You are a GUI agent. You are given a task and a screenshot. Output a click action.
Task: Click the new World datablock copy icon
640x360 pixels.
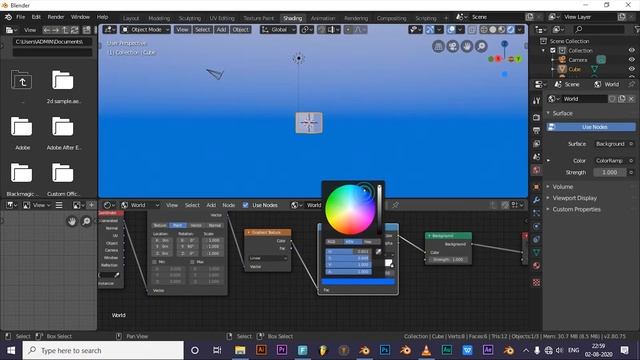pos(621,99)
